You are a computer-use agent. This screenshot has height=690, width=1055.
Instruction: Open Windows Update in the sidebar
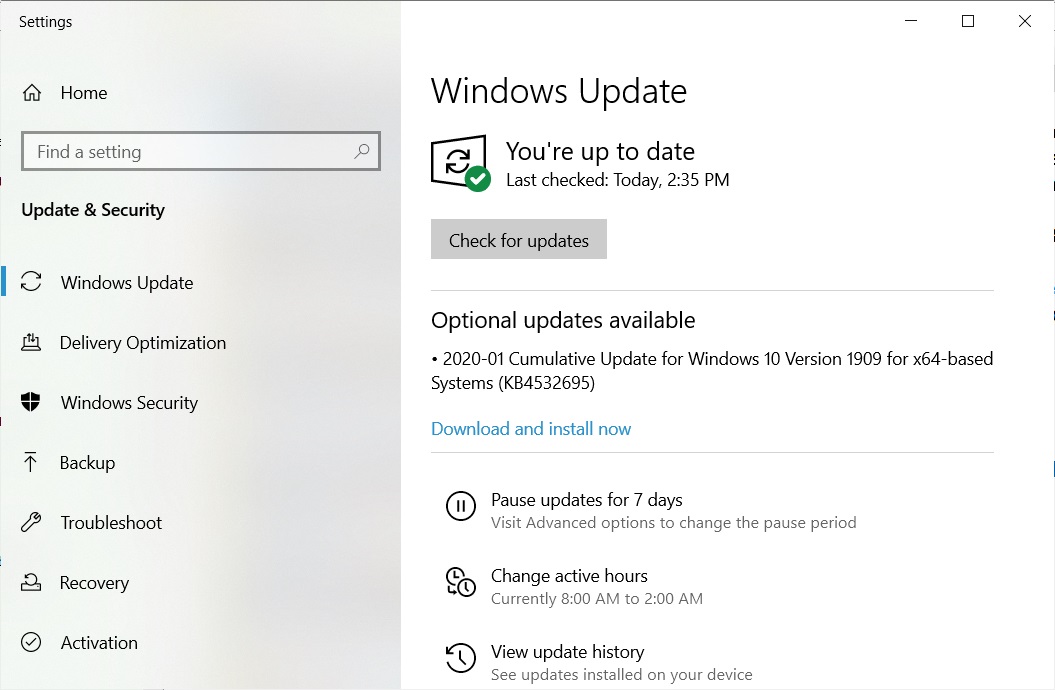click(x=126, y=282)
